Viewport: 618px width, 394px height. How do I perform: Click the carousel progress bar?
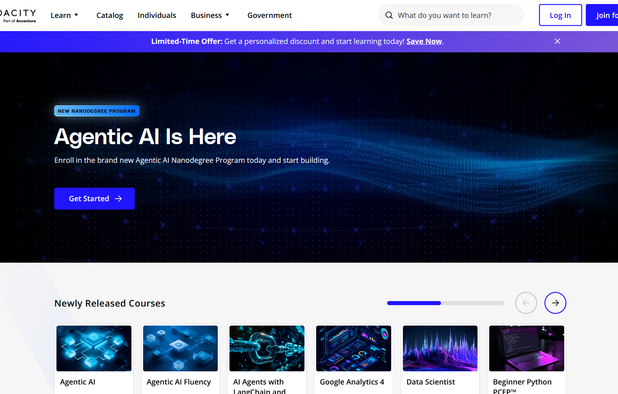pos(445,303)
